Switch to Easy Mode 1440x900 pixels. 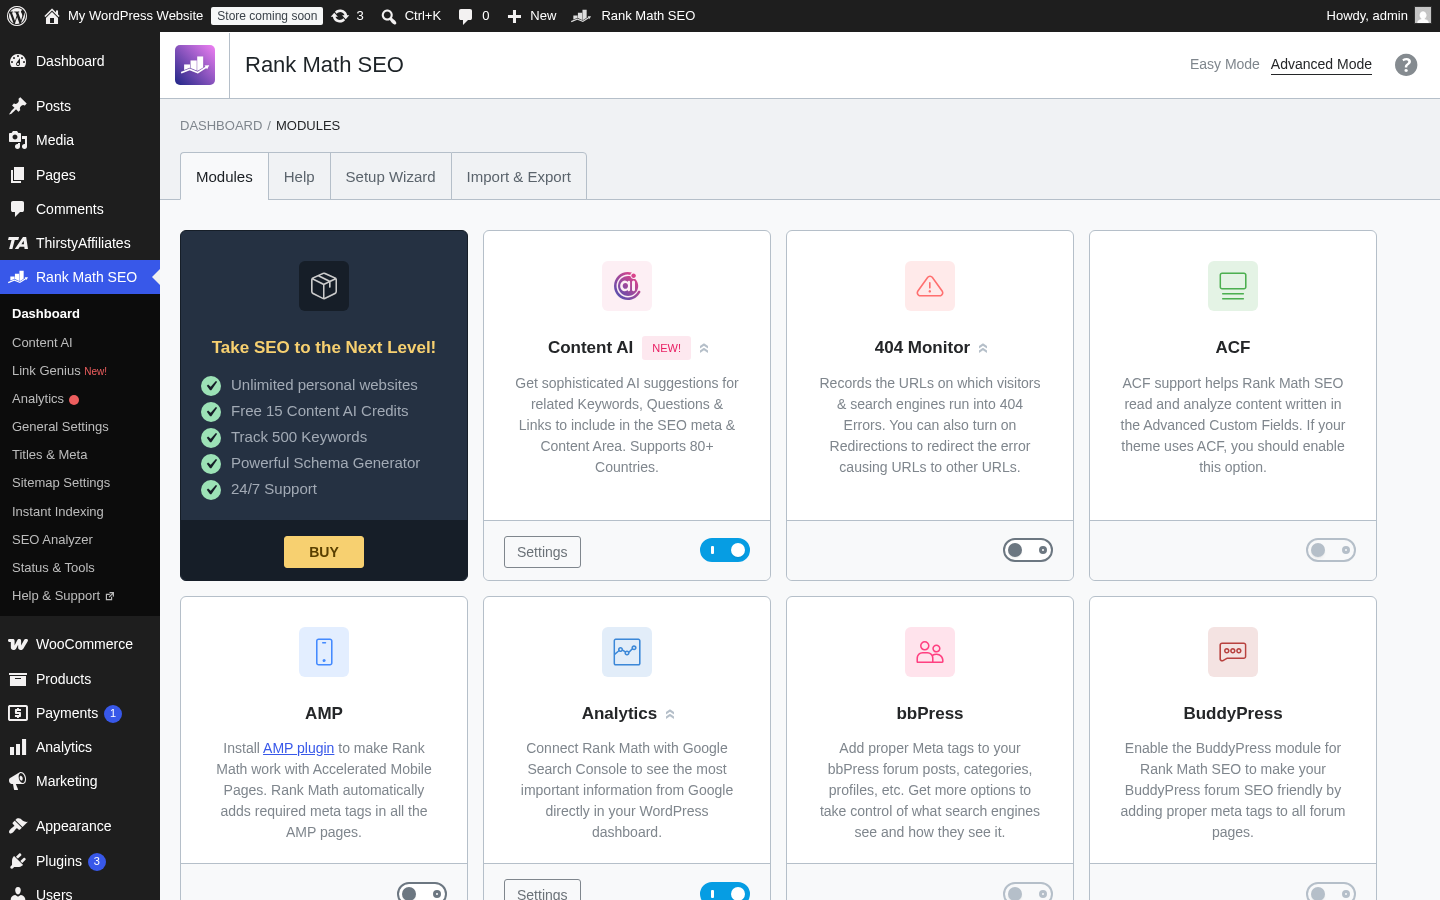coord(1225,64)
